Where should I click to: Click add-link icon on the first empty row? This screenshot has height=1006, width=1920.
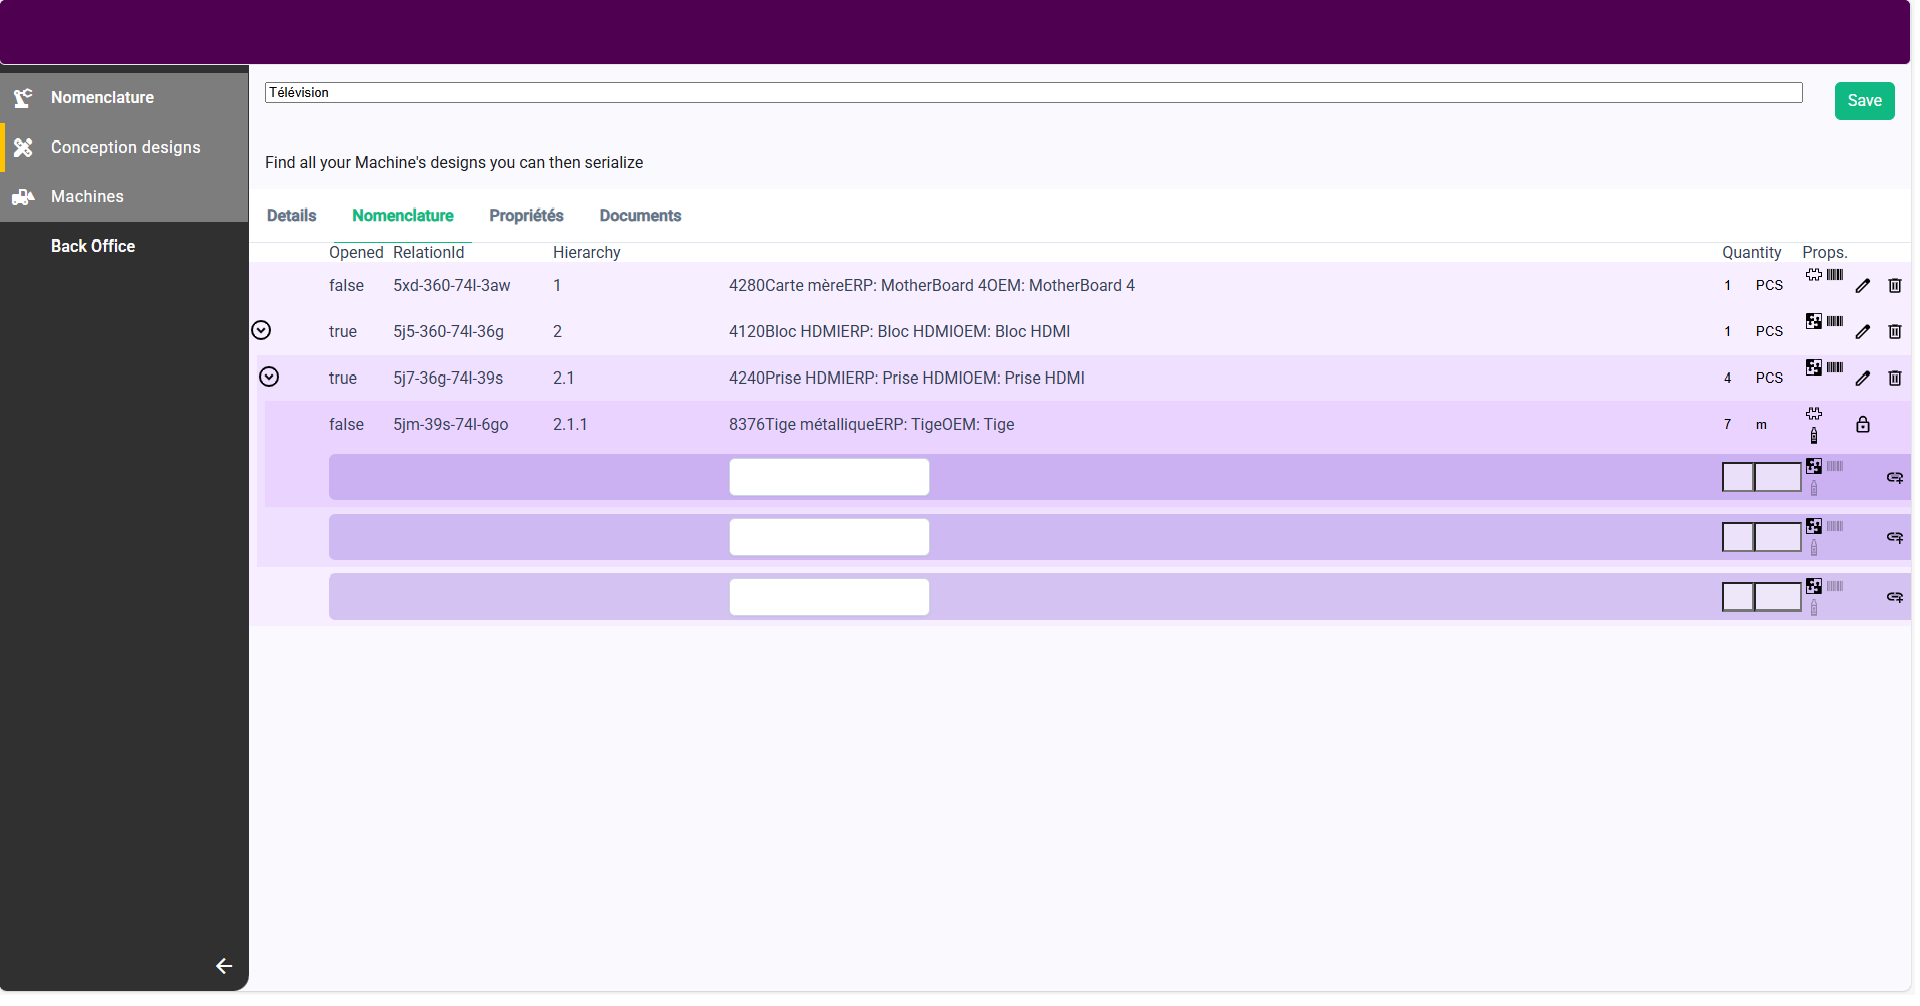1894,478
